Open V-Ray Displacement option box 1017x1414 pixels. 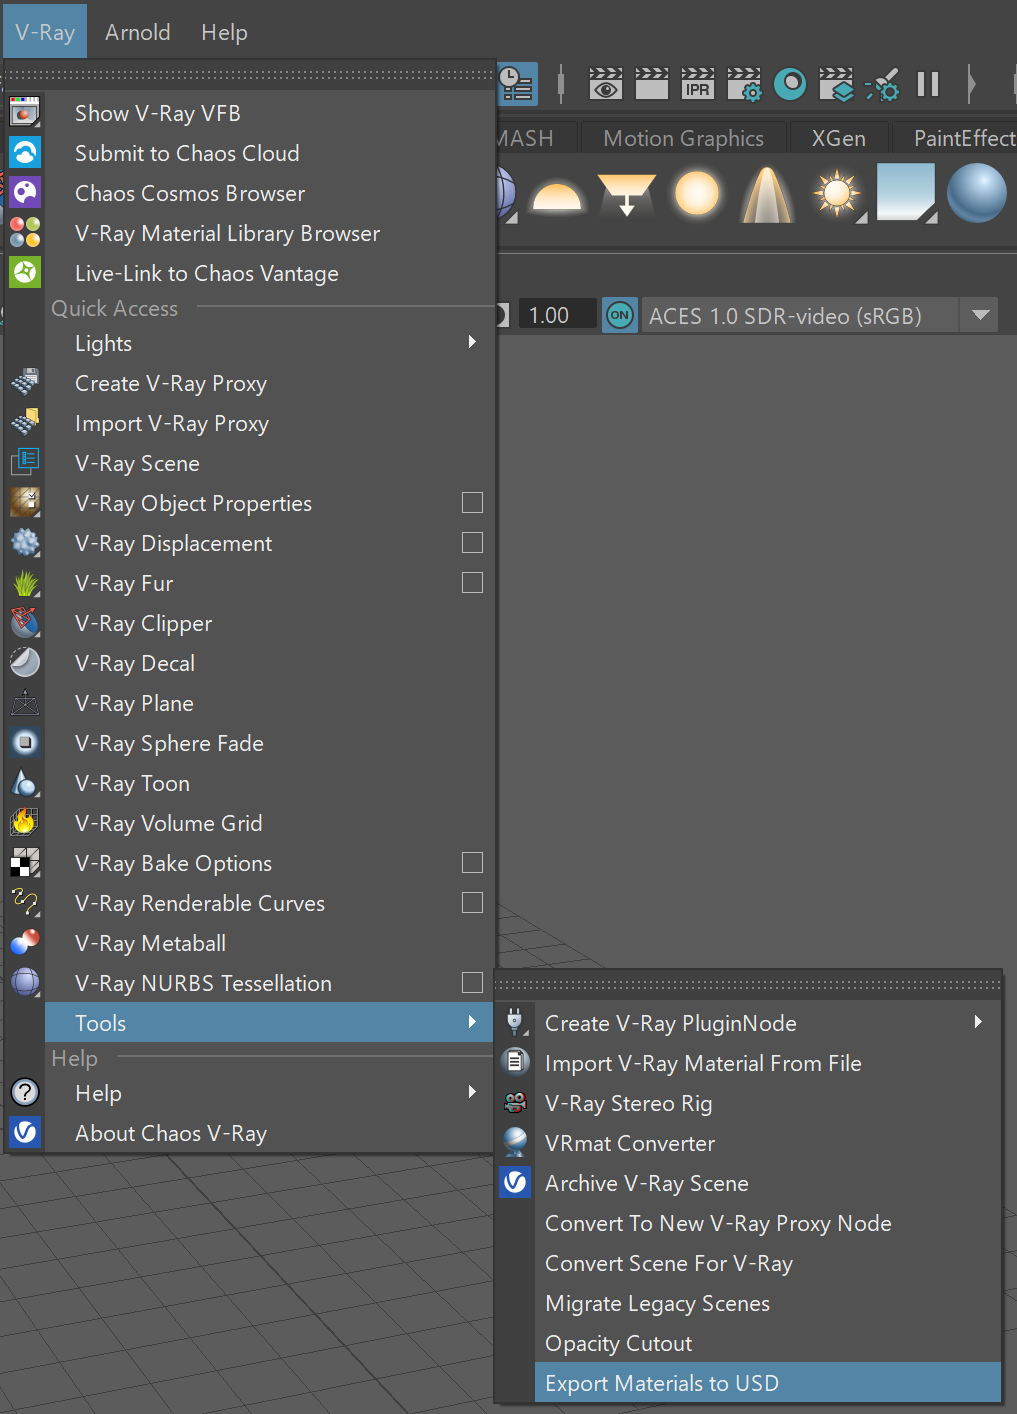click(x=473, y=542)
